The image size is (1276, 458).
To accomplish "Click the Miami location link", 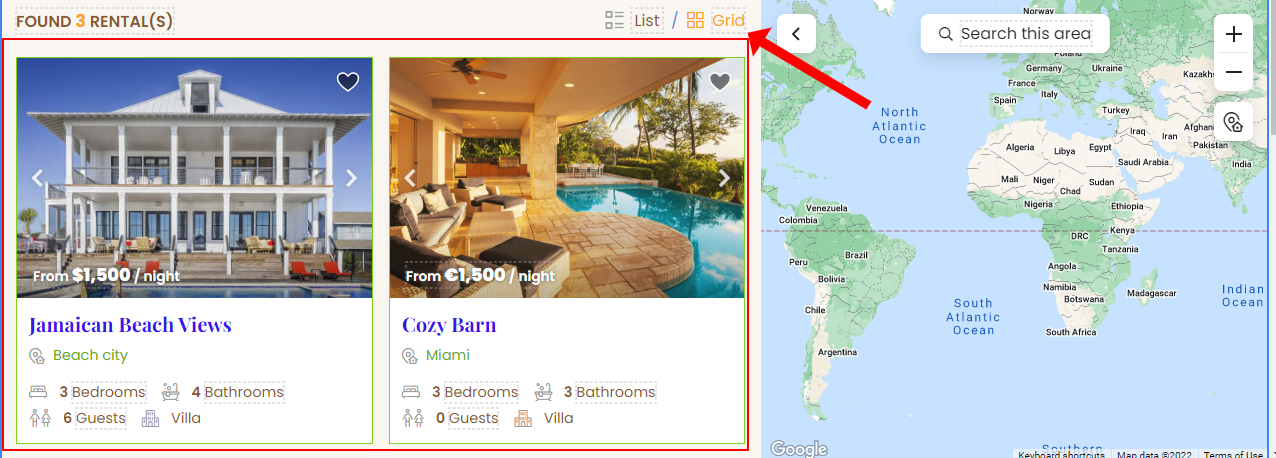I will [447, 355].
